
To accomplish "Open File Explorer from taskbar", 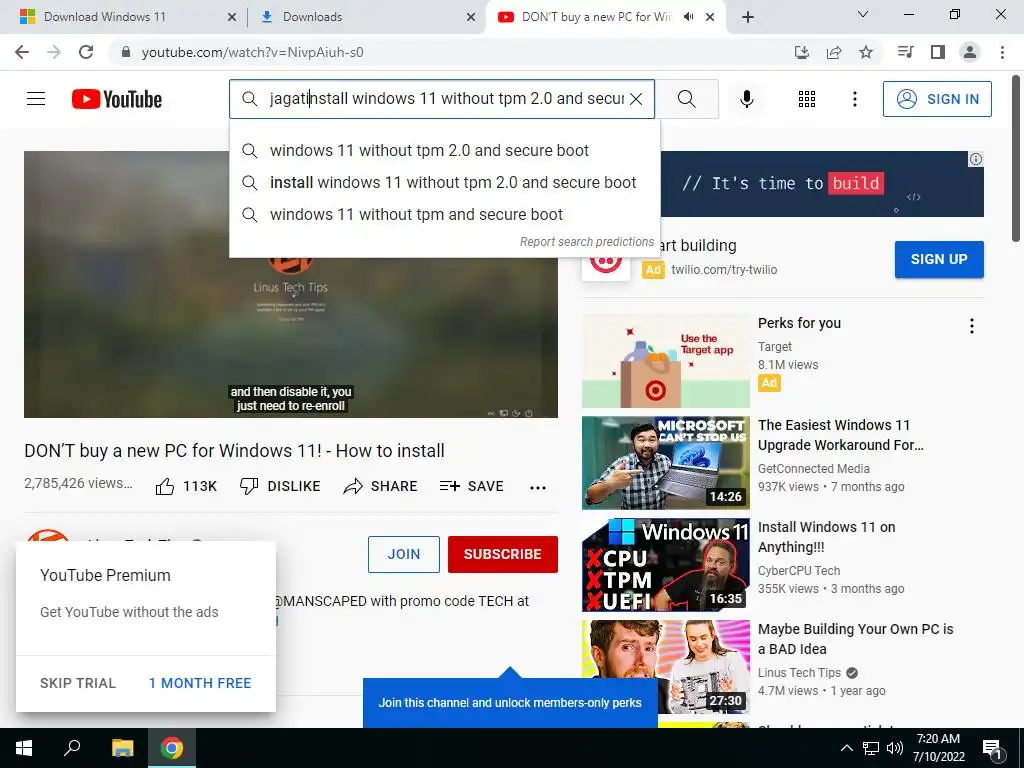I will 122,748.
